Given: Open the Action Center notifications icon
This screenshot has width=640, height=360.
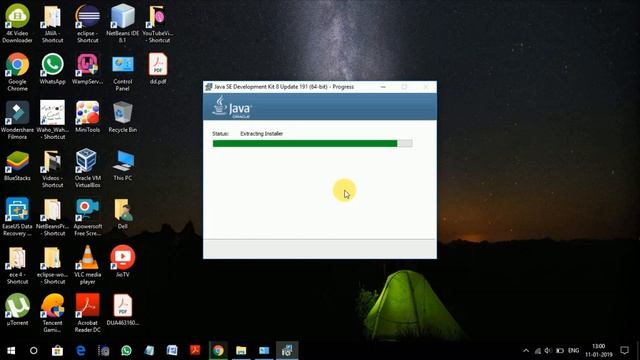Looking at the screenshot, I should point(624,350).
